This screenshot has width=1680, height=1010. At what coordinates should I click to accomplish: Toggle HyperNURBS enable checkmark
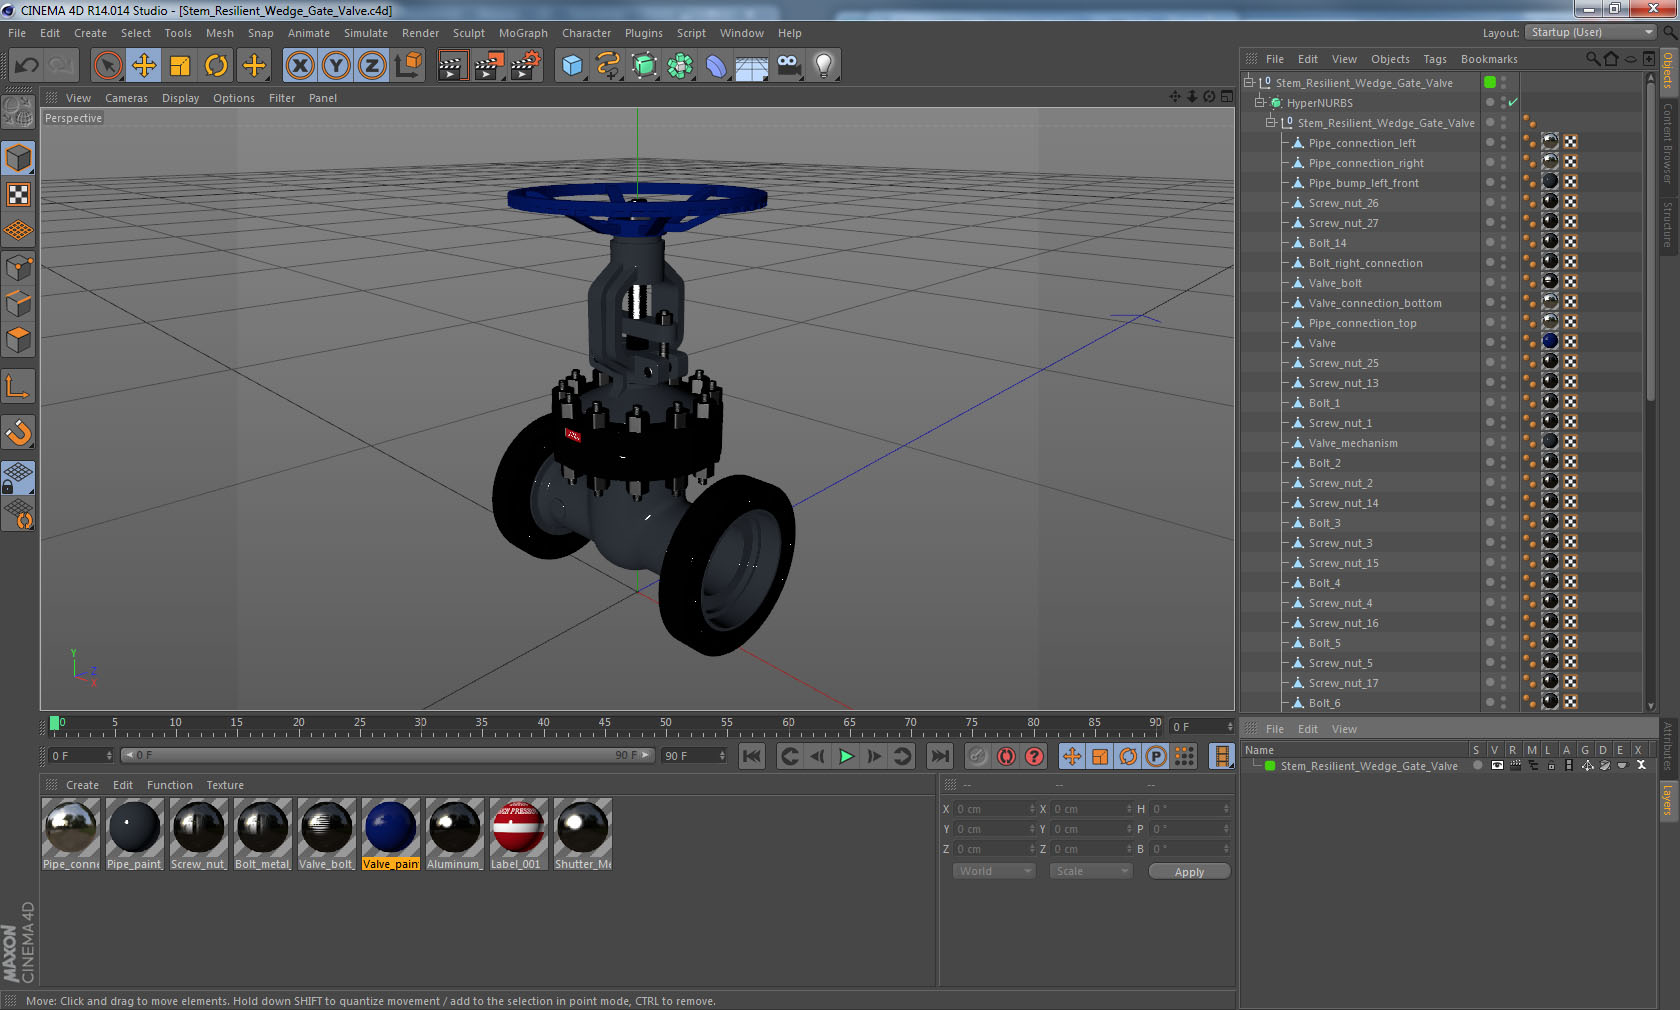[x=1513, y=102]
